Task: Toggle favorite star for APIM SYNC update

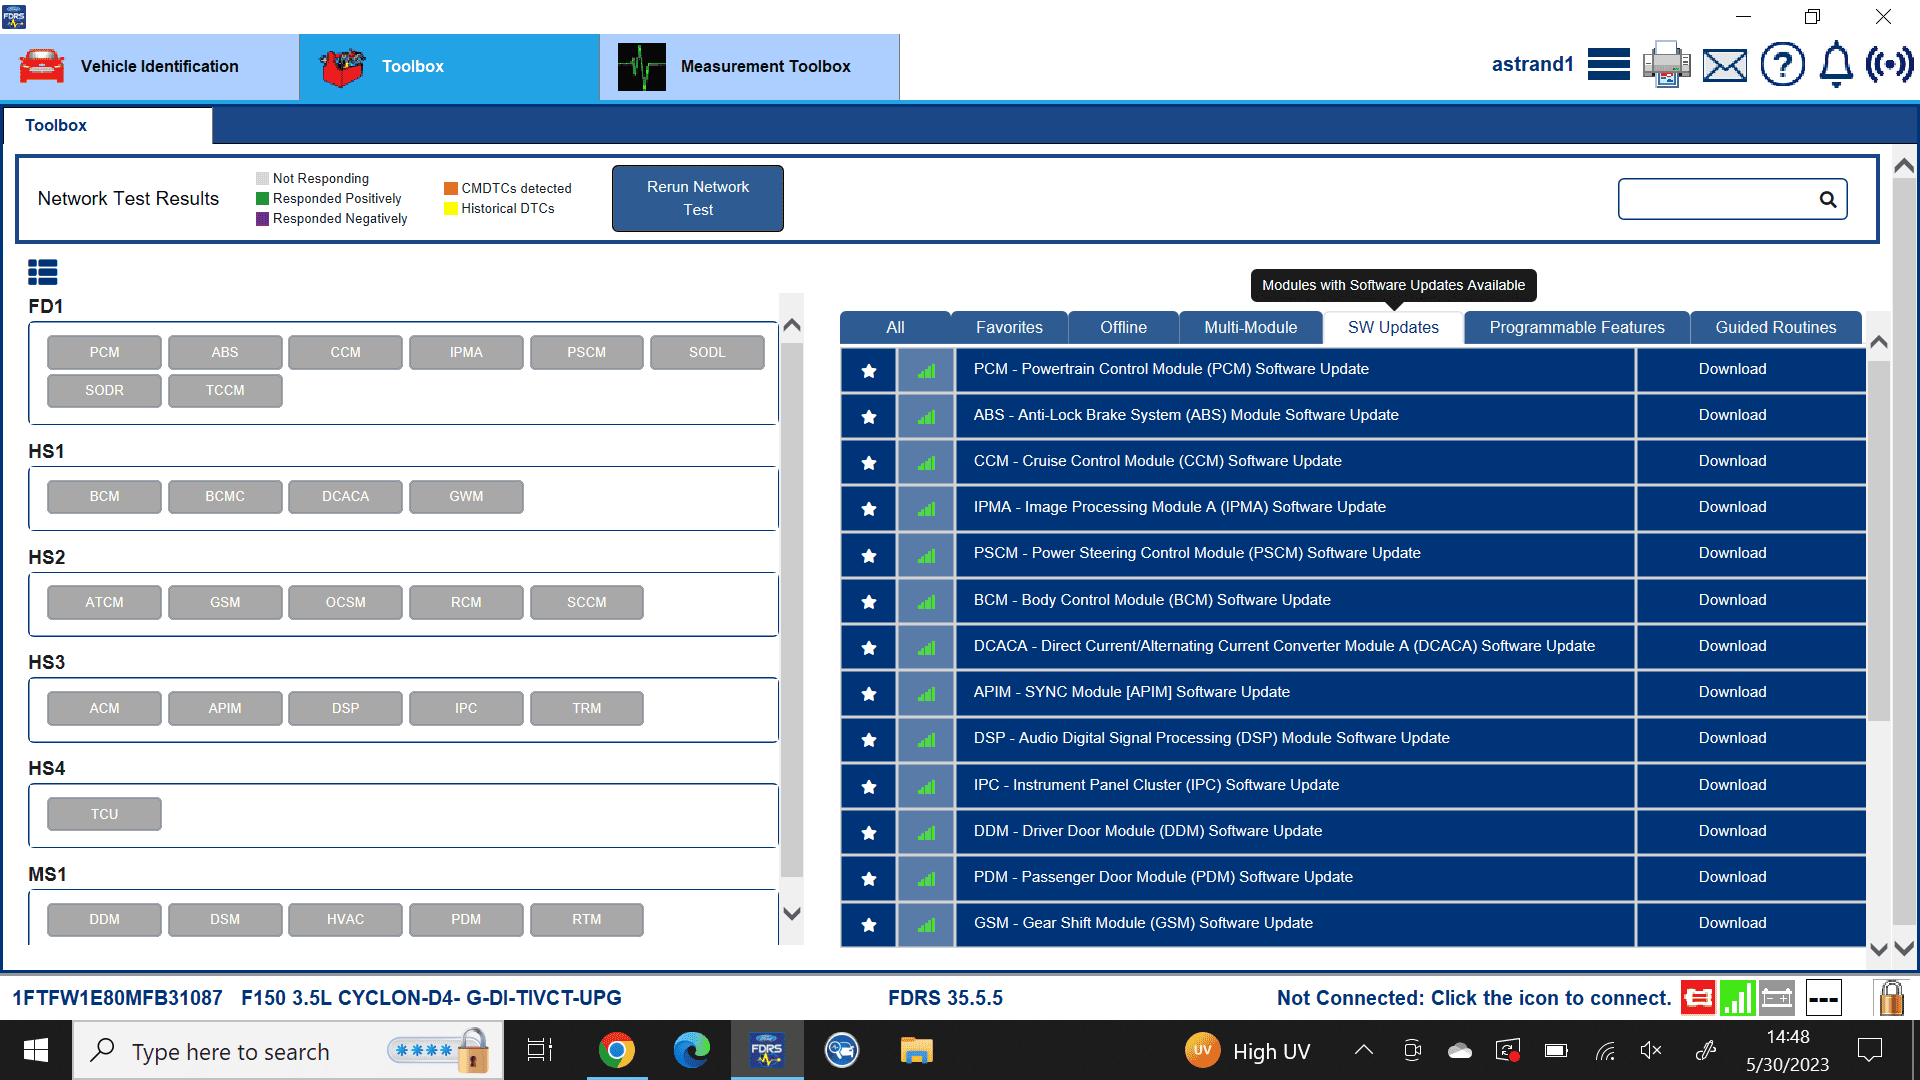Action: point(869,693)
